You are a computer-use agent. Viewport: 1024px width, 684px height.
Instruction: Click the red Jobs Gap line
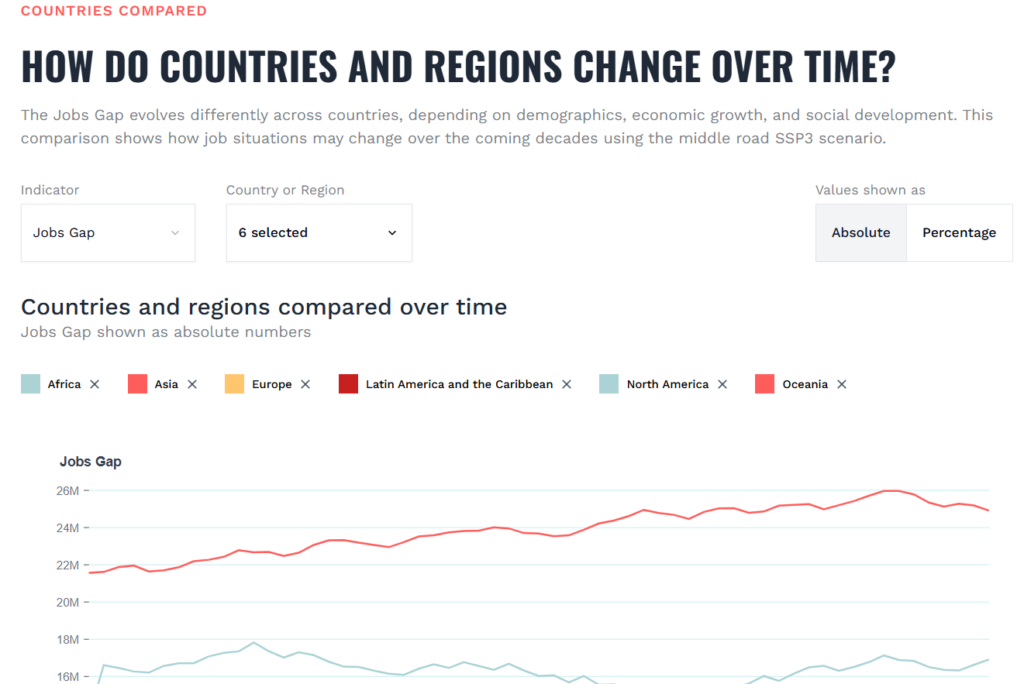click(500, 529)
